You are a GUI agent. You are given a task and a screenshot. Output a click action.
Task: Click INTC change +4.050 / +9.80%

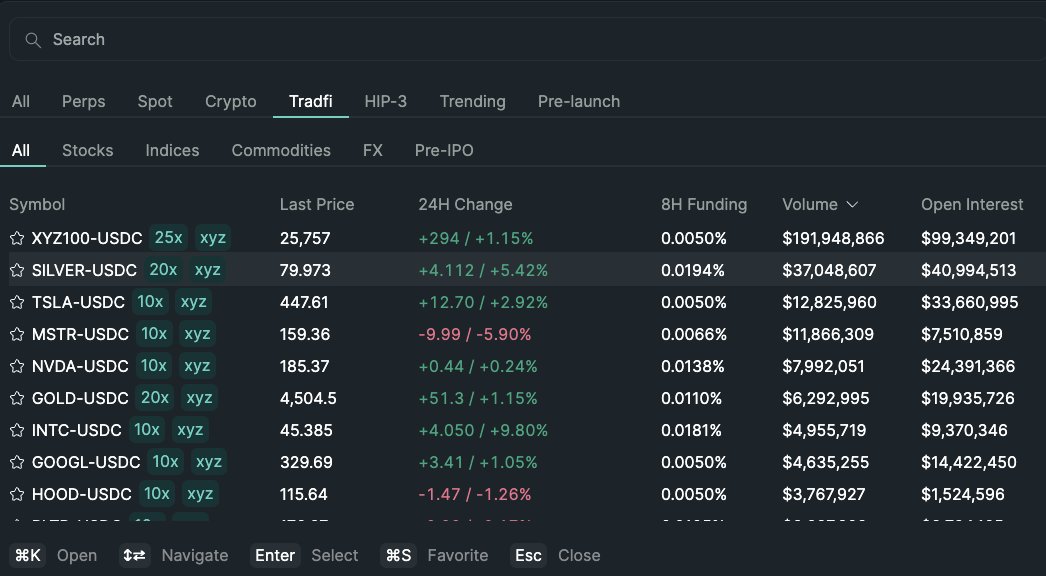point(483,430)
